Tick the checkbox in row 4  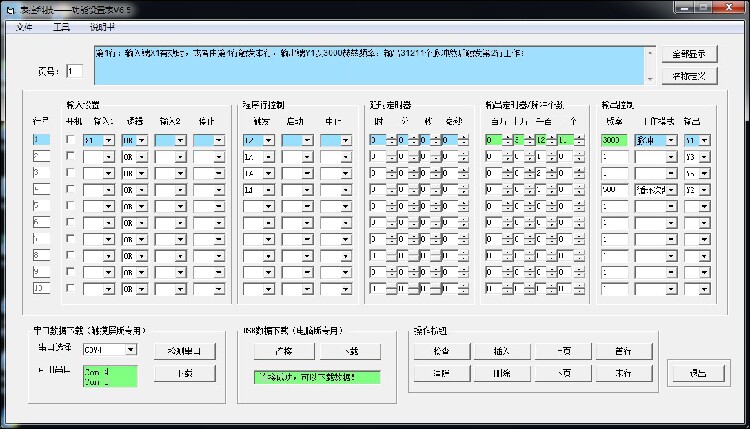point(70,189)
